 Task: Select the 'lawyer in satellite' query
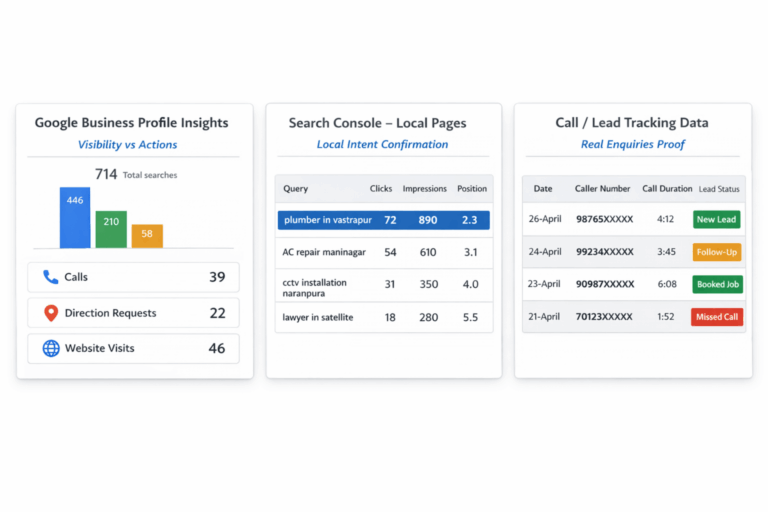317,317
